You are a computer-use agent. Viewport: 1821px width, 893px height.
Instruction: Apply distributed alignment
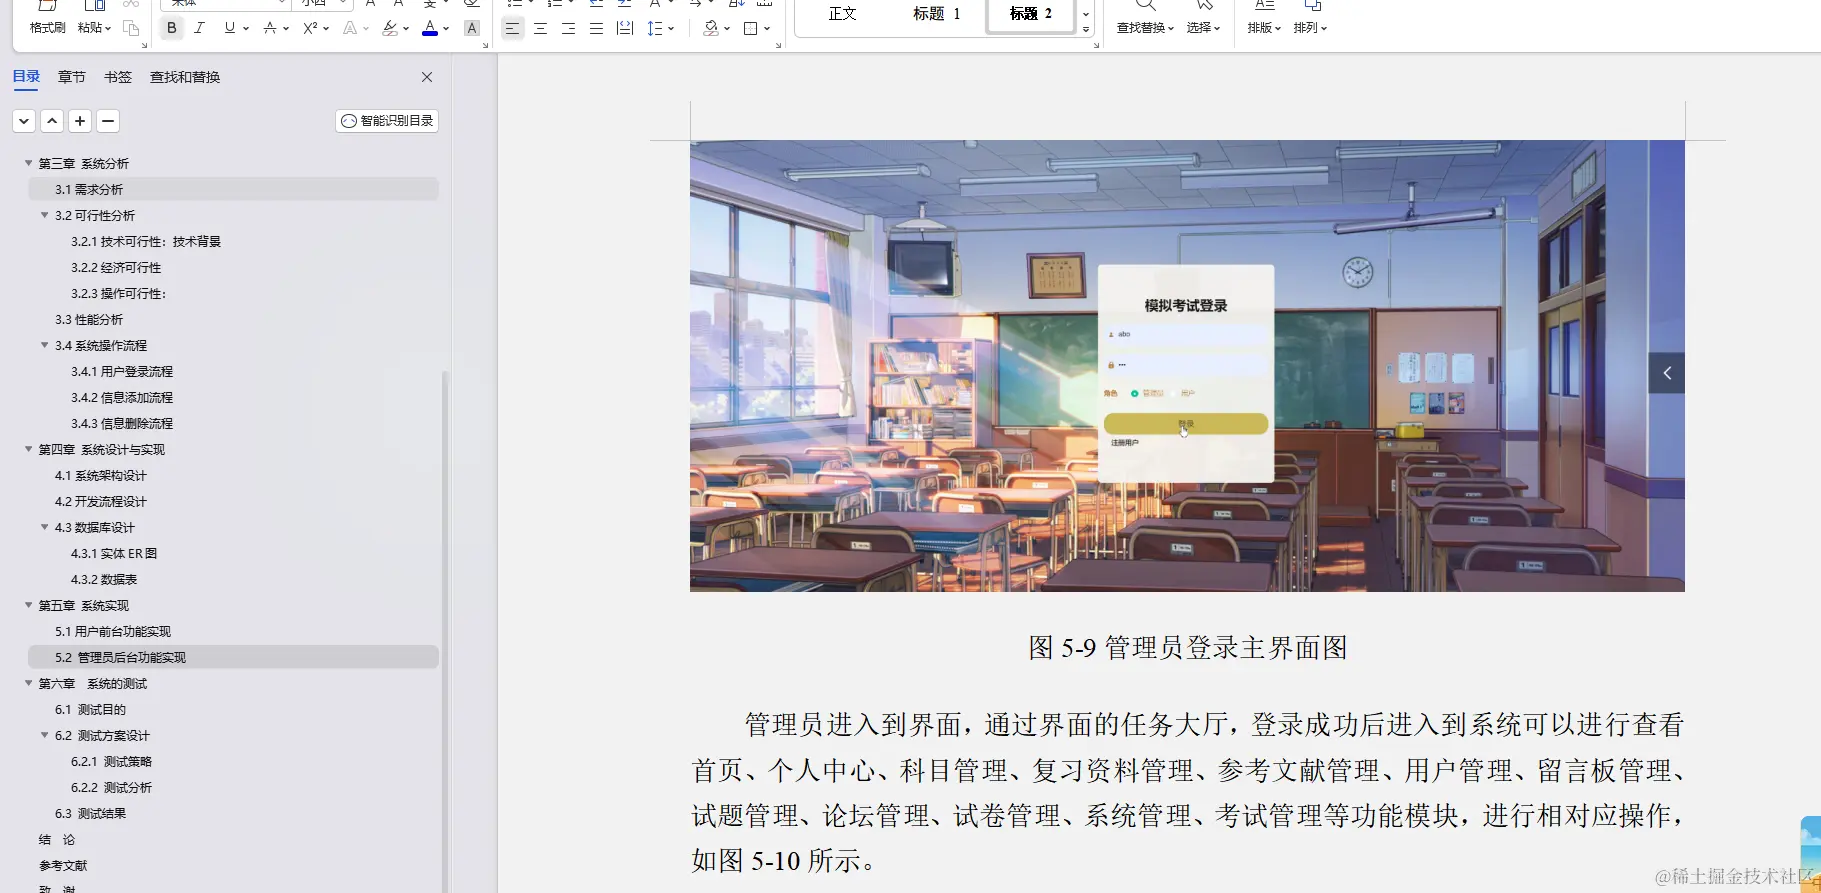point(625,28)
